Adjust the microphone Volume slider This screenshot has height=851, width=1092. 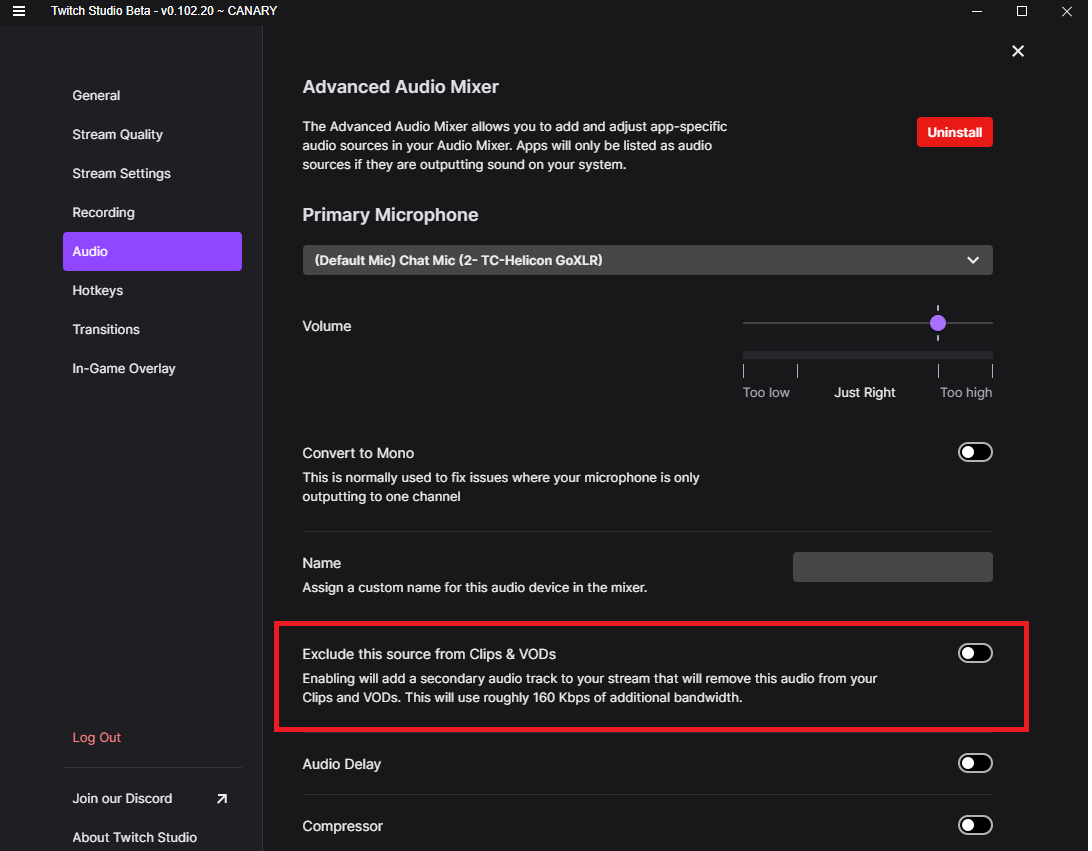938,323
